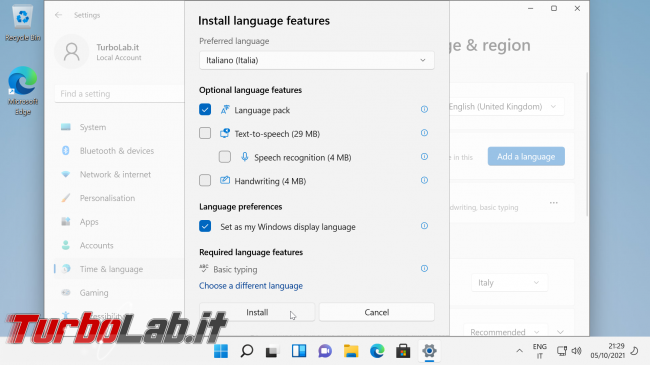Show hidden tray icons chevron

pos(519,351)
